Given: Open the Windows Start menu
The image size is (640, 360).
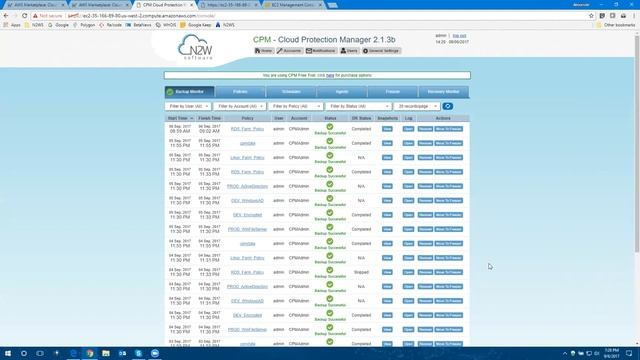Looking at the screenshot, I should click(7, 353).
